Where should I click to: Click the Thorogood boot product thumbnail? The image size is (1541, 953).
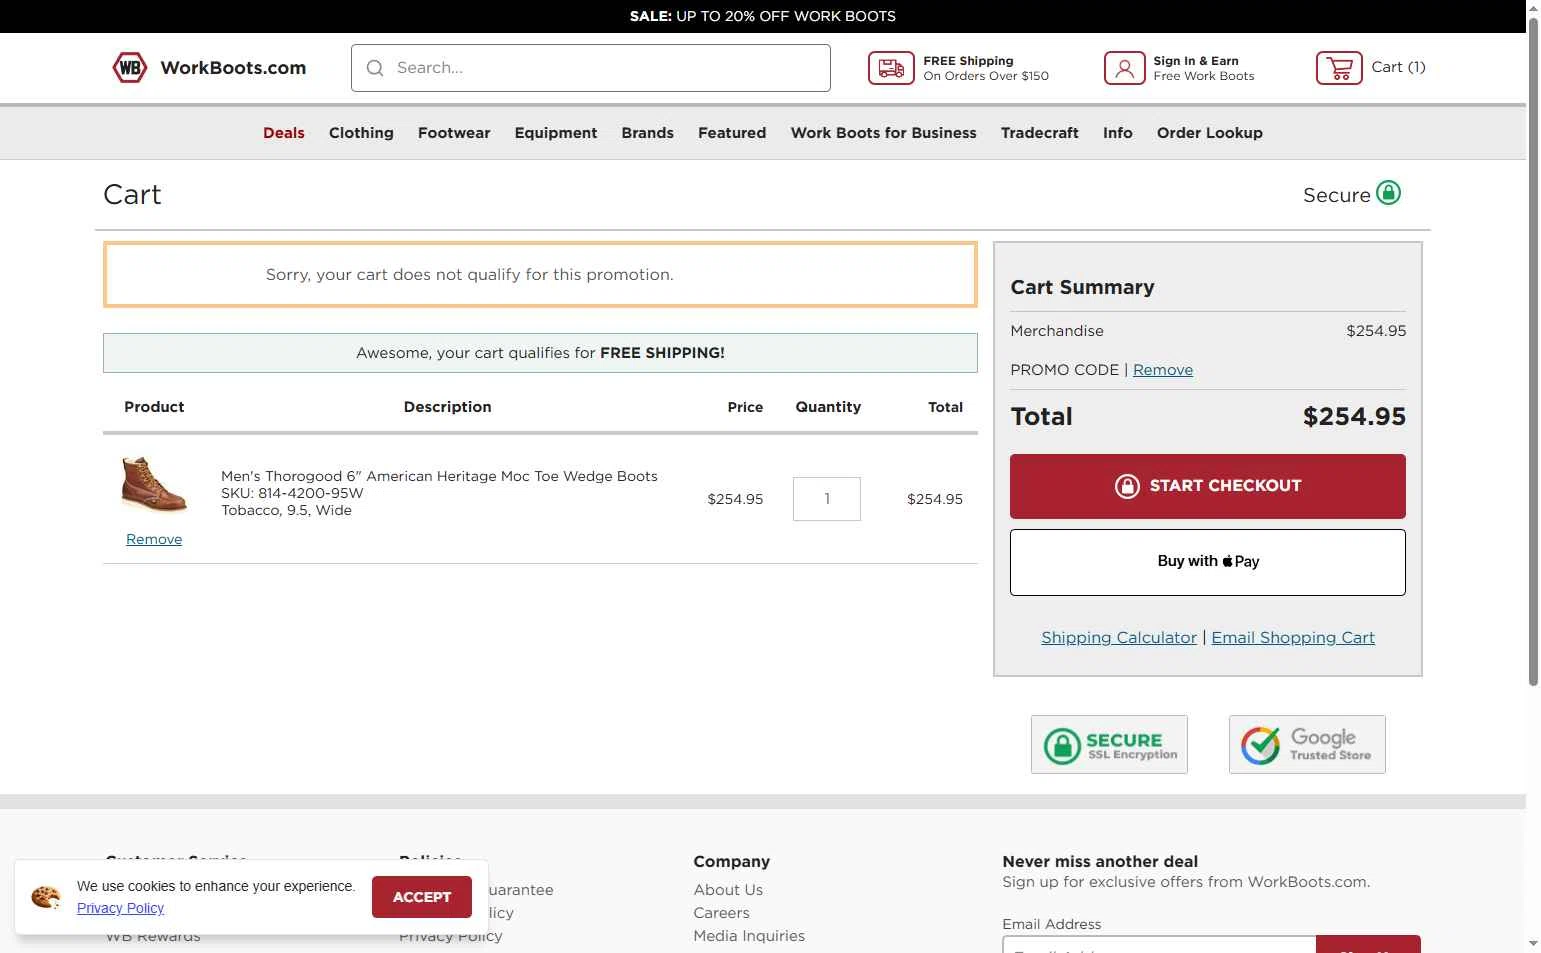click(154, 485)
